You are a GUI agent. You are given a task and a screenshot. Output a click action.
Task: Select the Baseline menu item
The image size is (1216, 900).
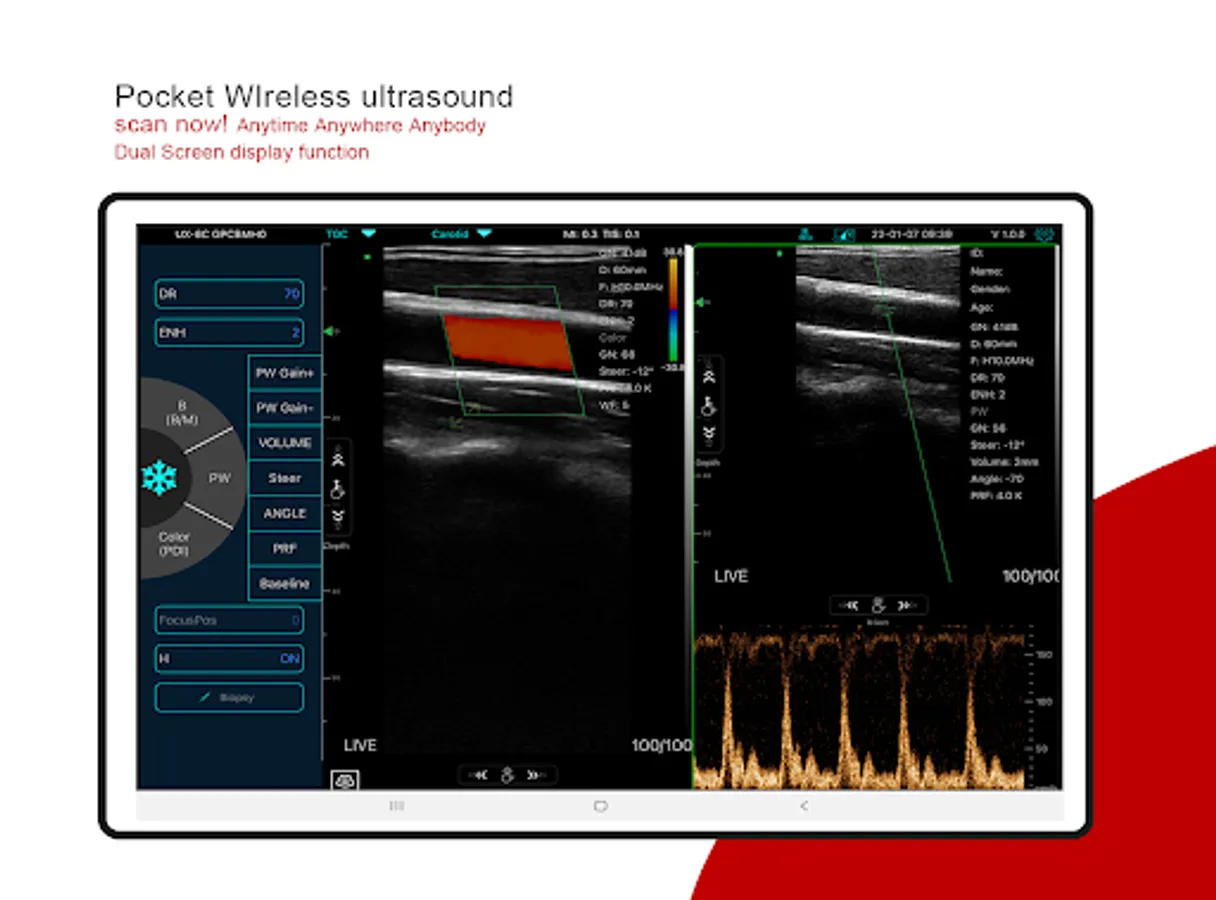point(285,583)
